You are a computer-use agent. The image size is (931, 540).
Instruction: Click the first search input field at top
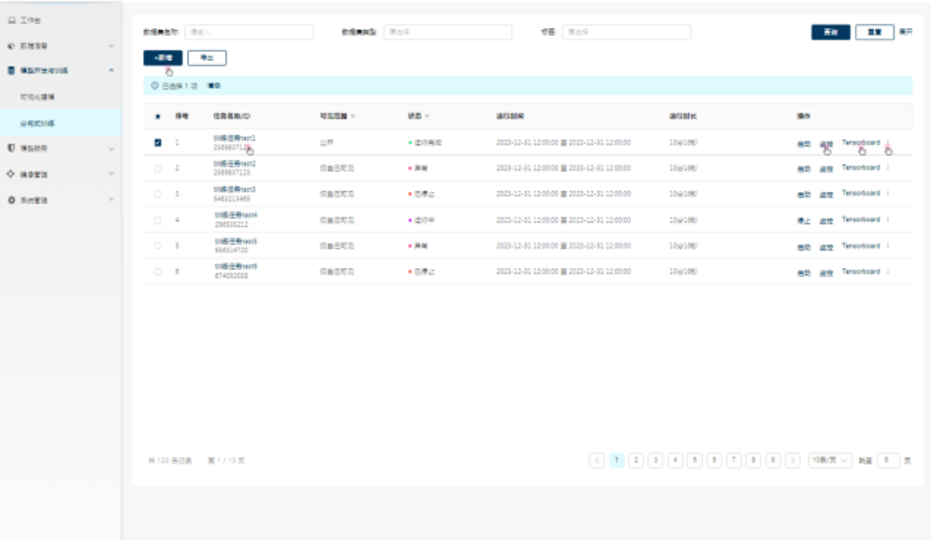tap(249, 32)
